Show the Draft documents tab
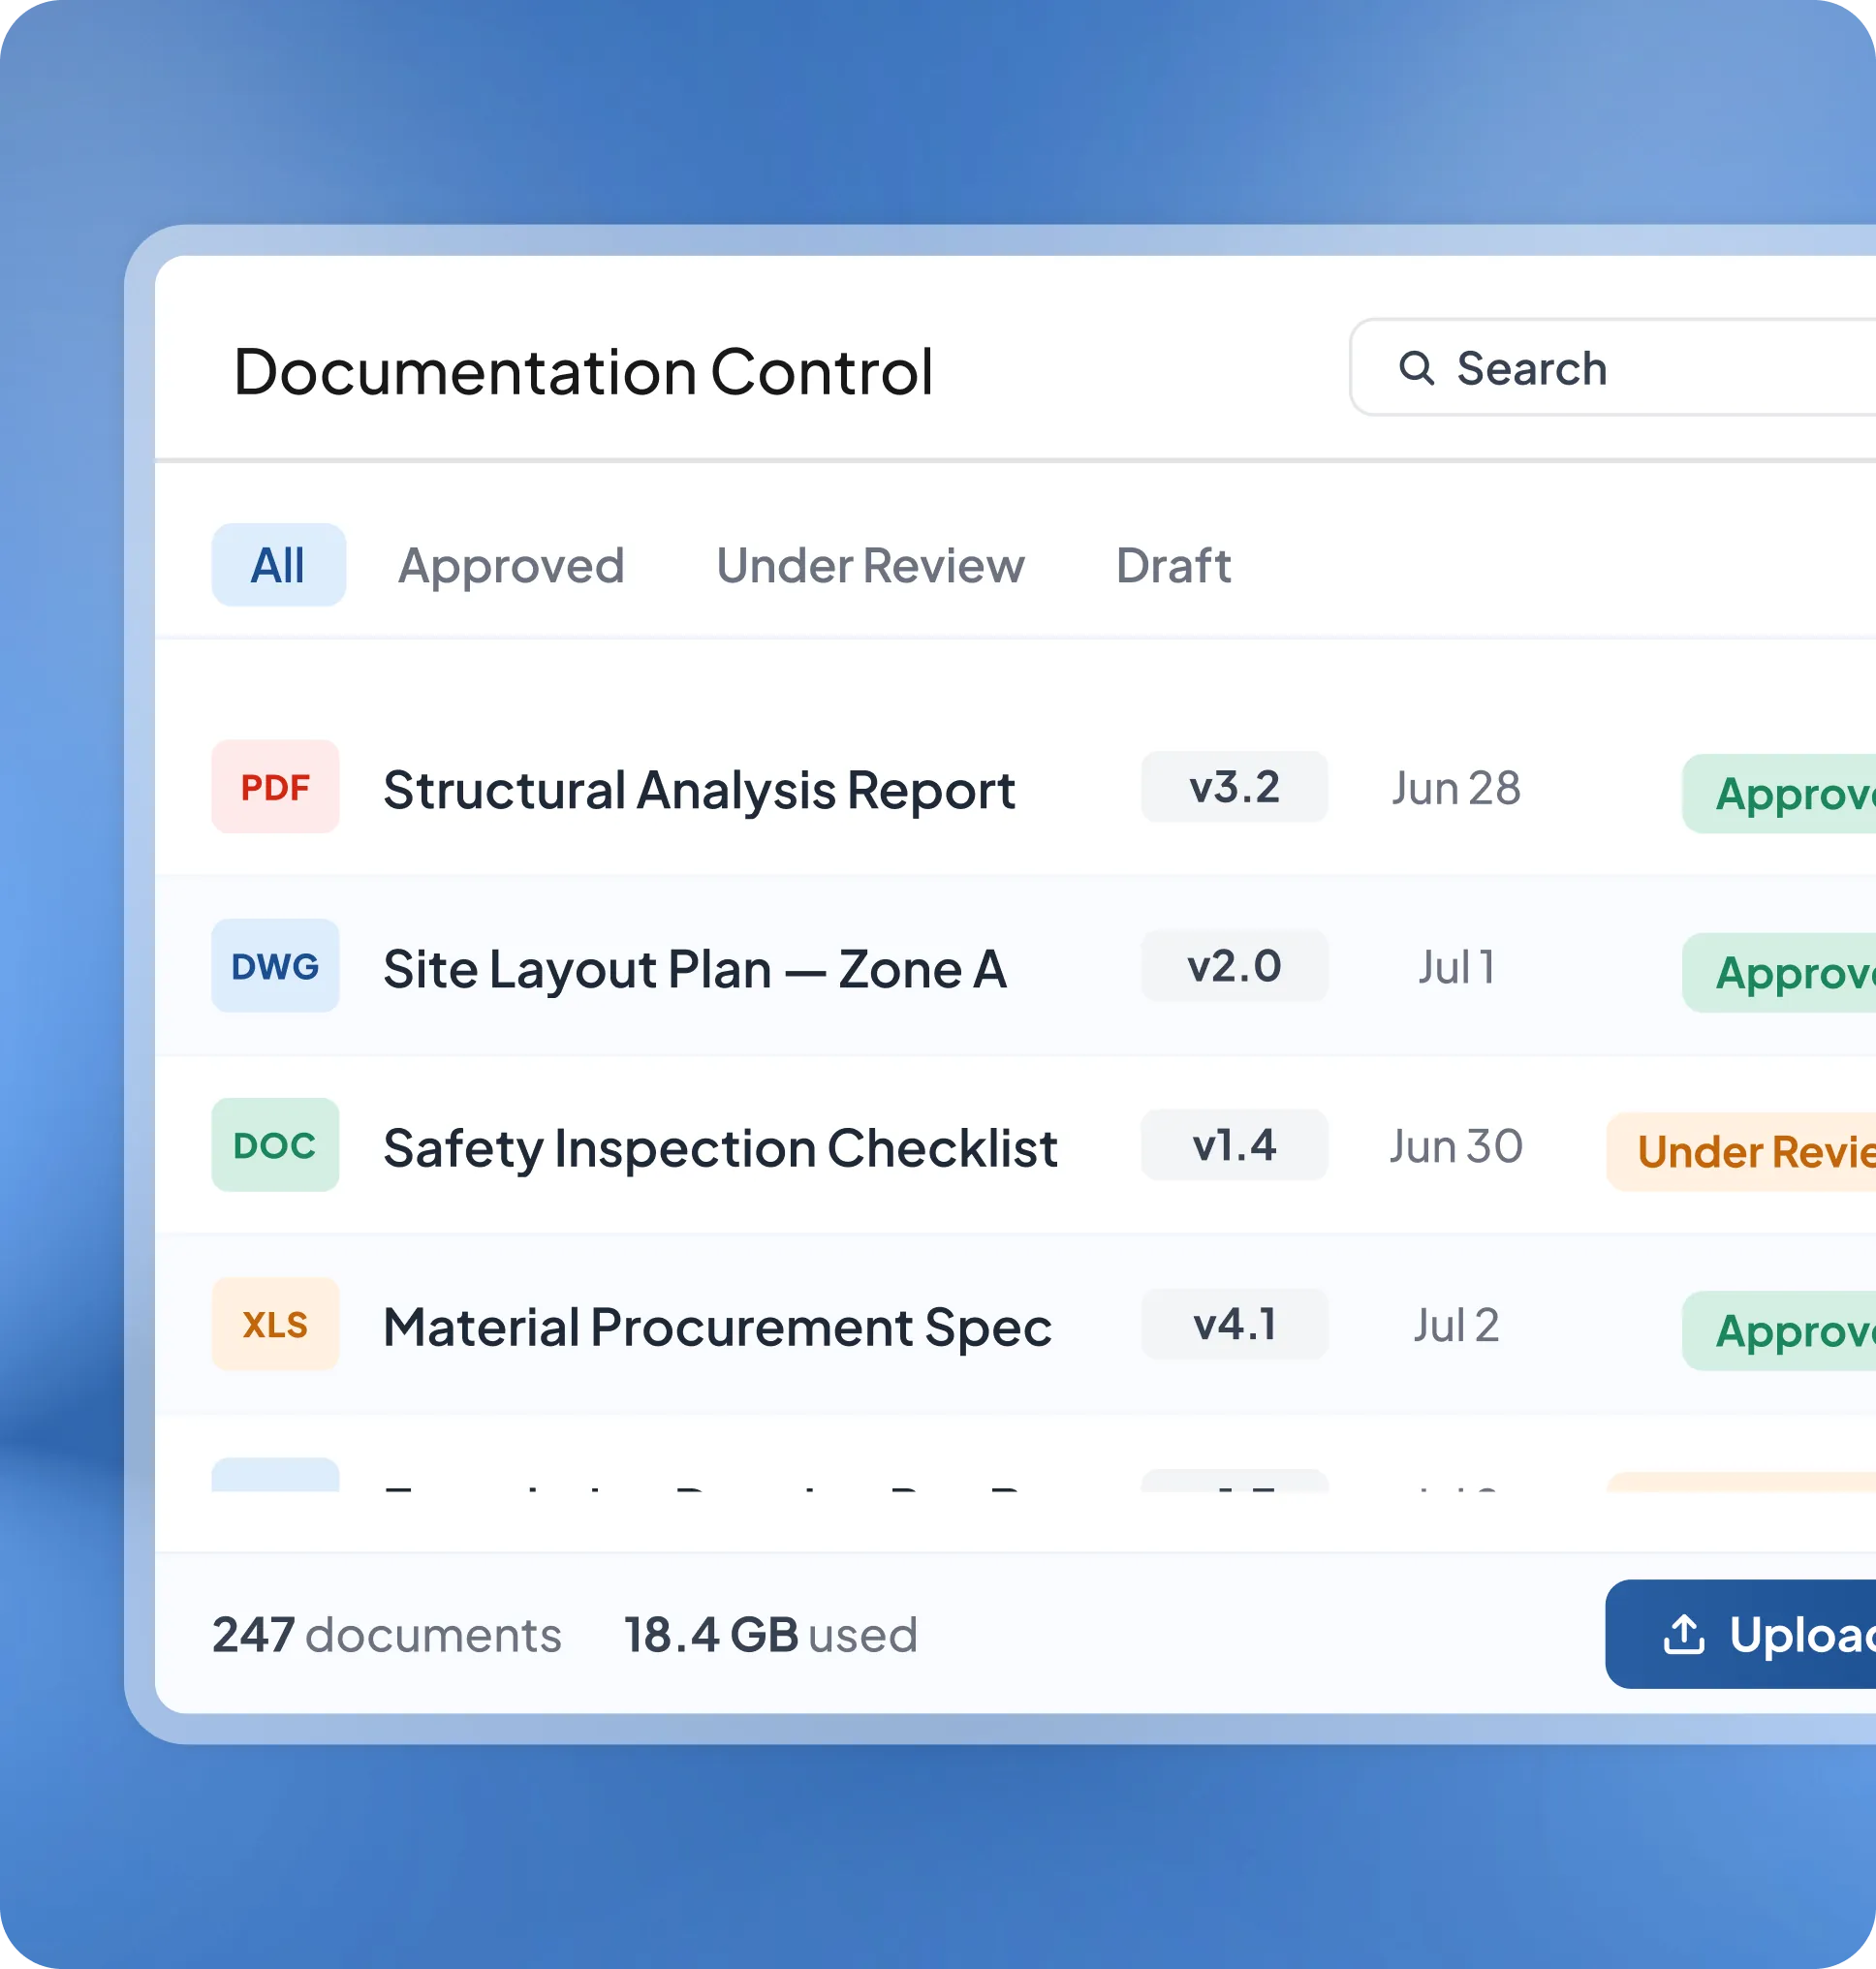The height and width of the screenshot is (1969, 1876). [x=1174, y=566]
